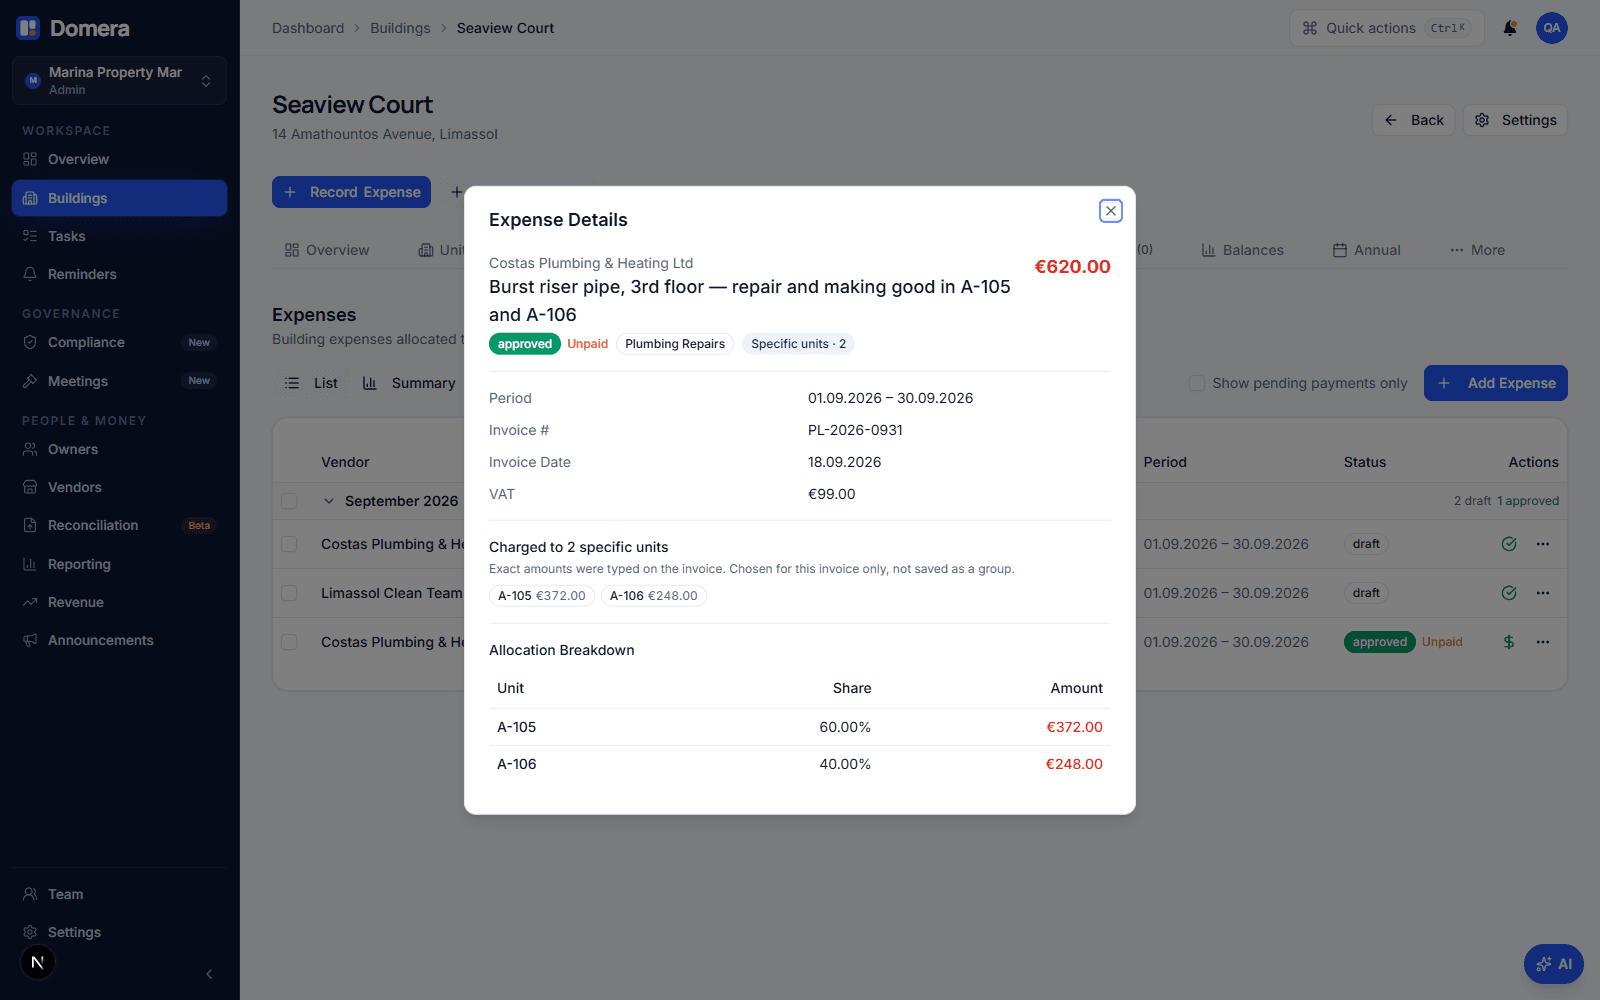The width and height of the screenshot is (1600, 1000).
Task: Approve the Limassol Clean Team draft expense
Action: pyautogui.click(x=1509, y=593)
